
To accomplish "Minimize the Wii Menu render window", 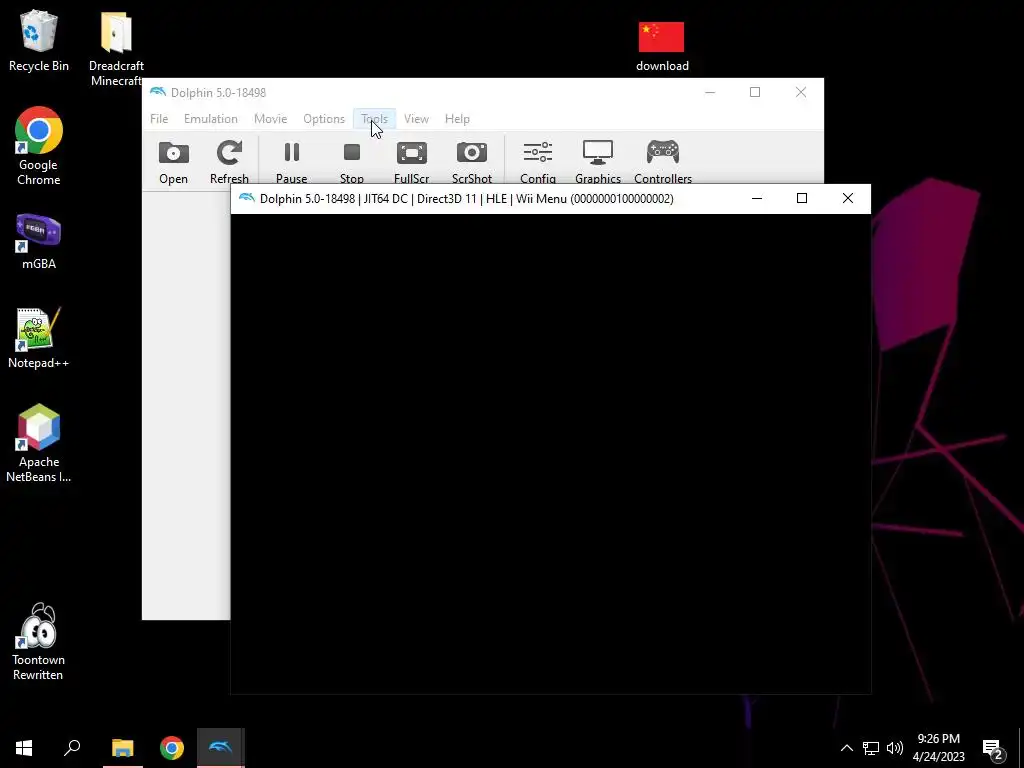I will tap(757, 199).
